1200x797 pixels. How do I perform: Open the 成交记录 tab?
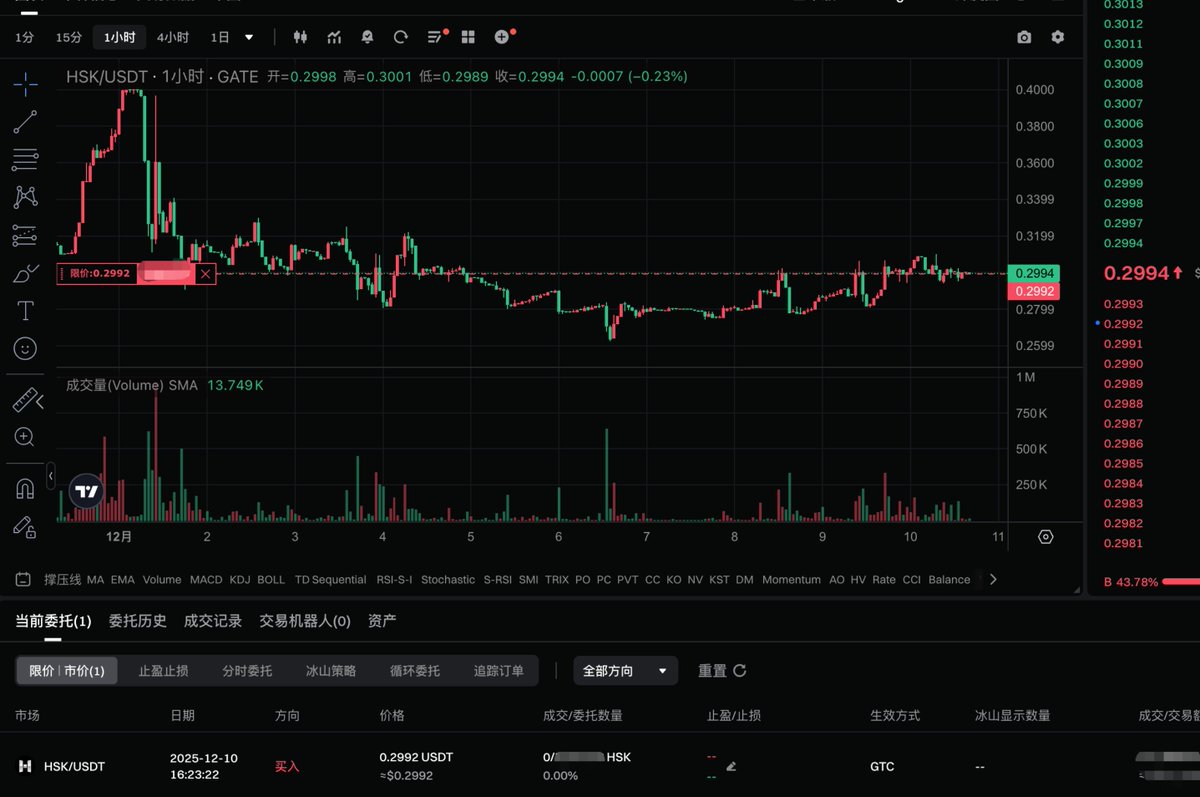point(213,621)
